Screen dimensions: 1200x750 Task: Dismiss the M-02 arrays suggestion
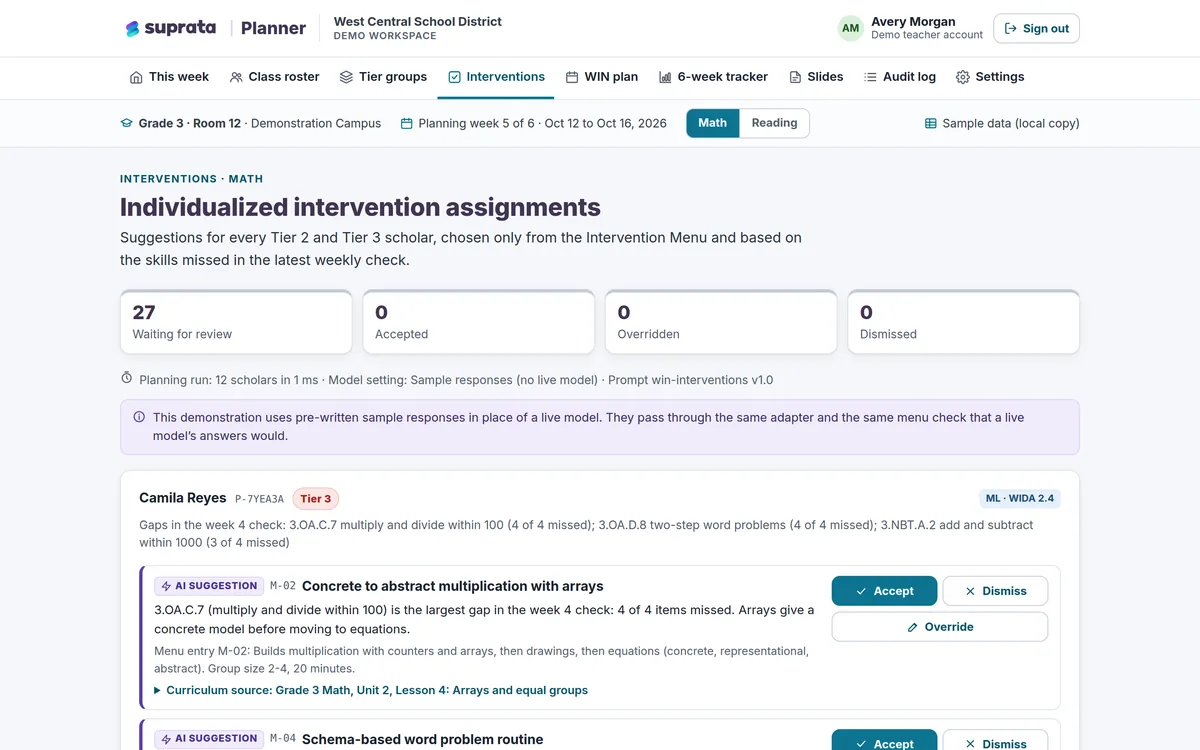point(995,591)
